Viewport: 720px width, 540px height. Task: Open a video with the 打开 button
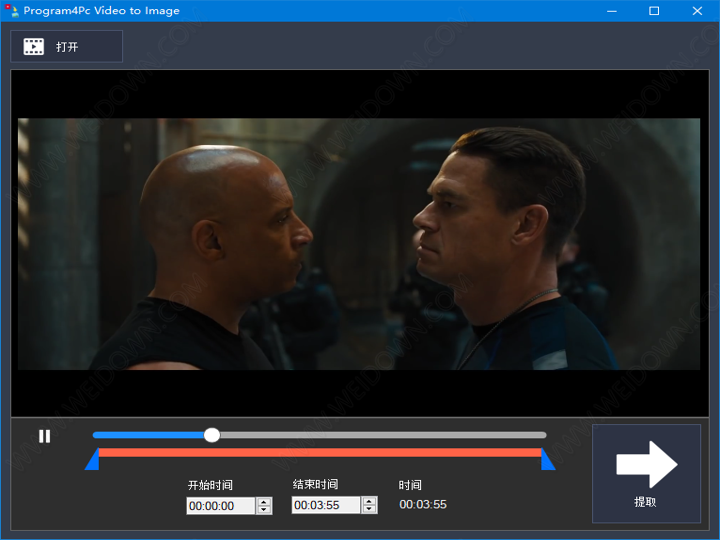pos(67,46)
